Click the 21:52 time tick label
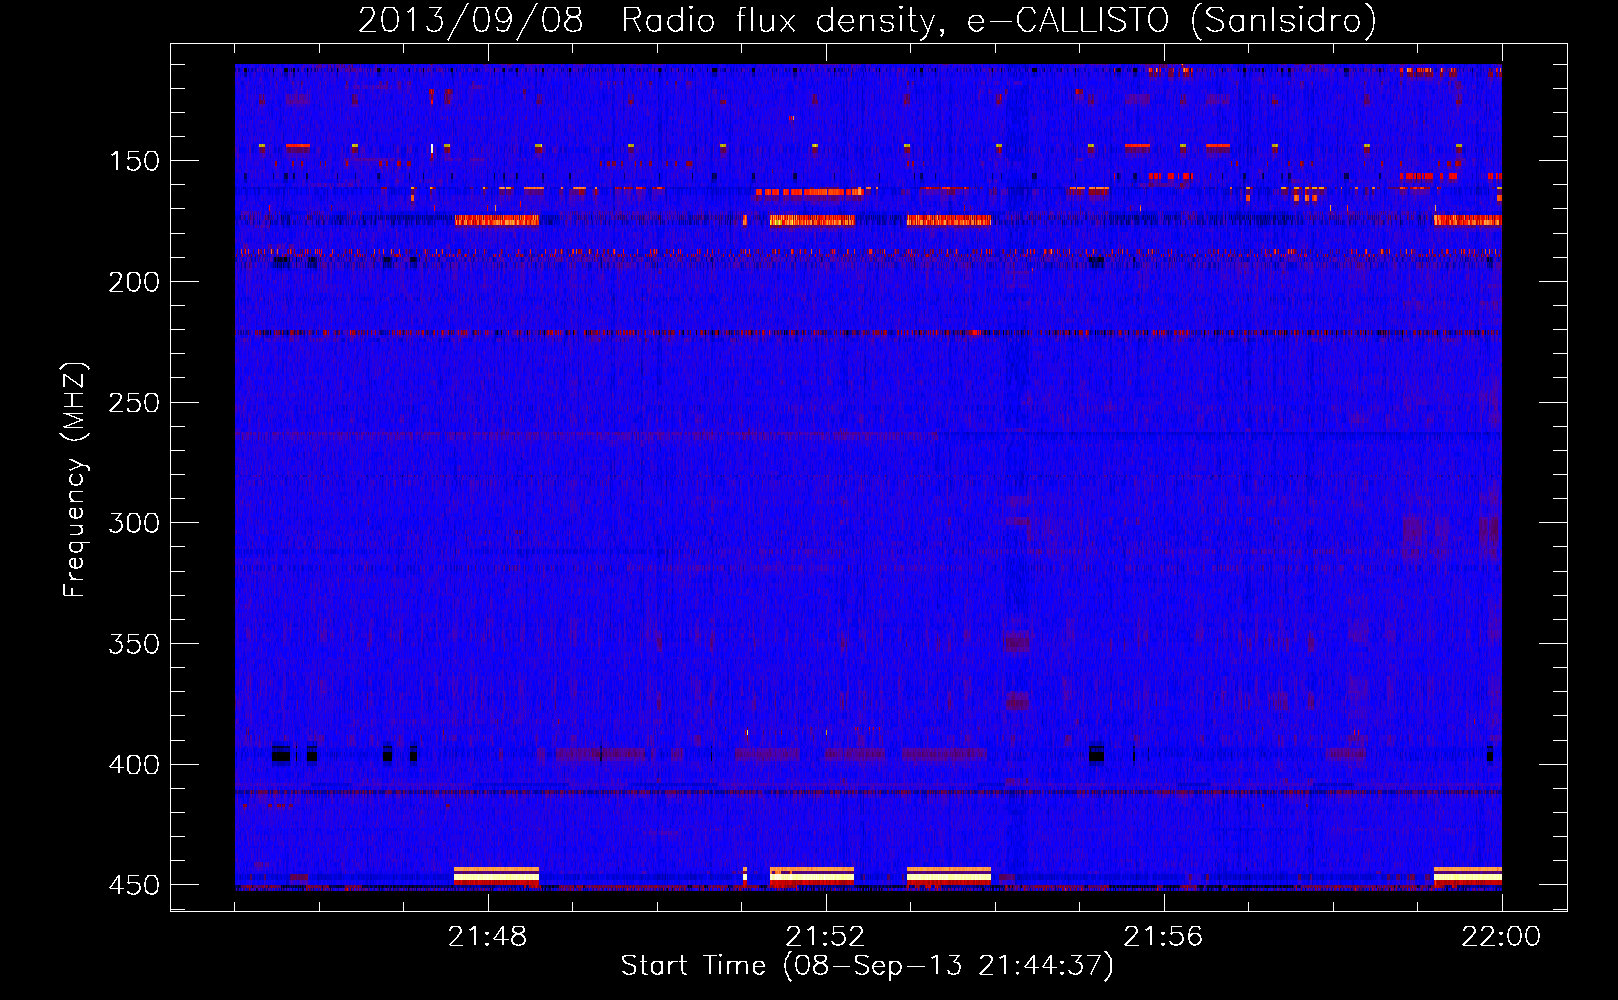This screenshot has height=1000, width=1618. pos(825,937)
